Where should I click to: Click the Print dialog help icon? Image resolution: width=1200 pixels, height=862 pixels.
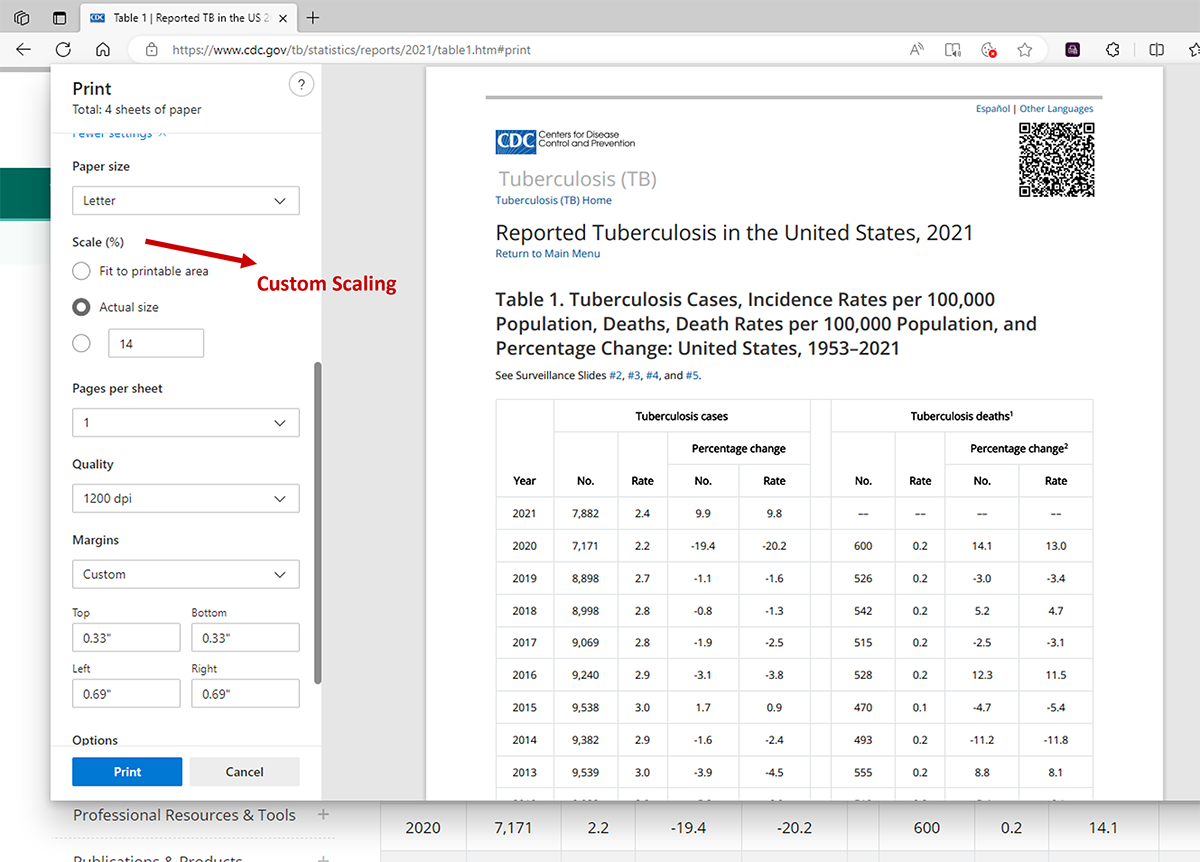point(301,85)
